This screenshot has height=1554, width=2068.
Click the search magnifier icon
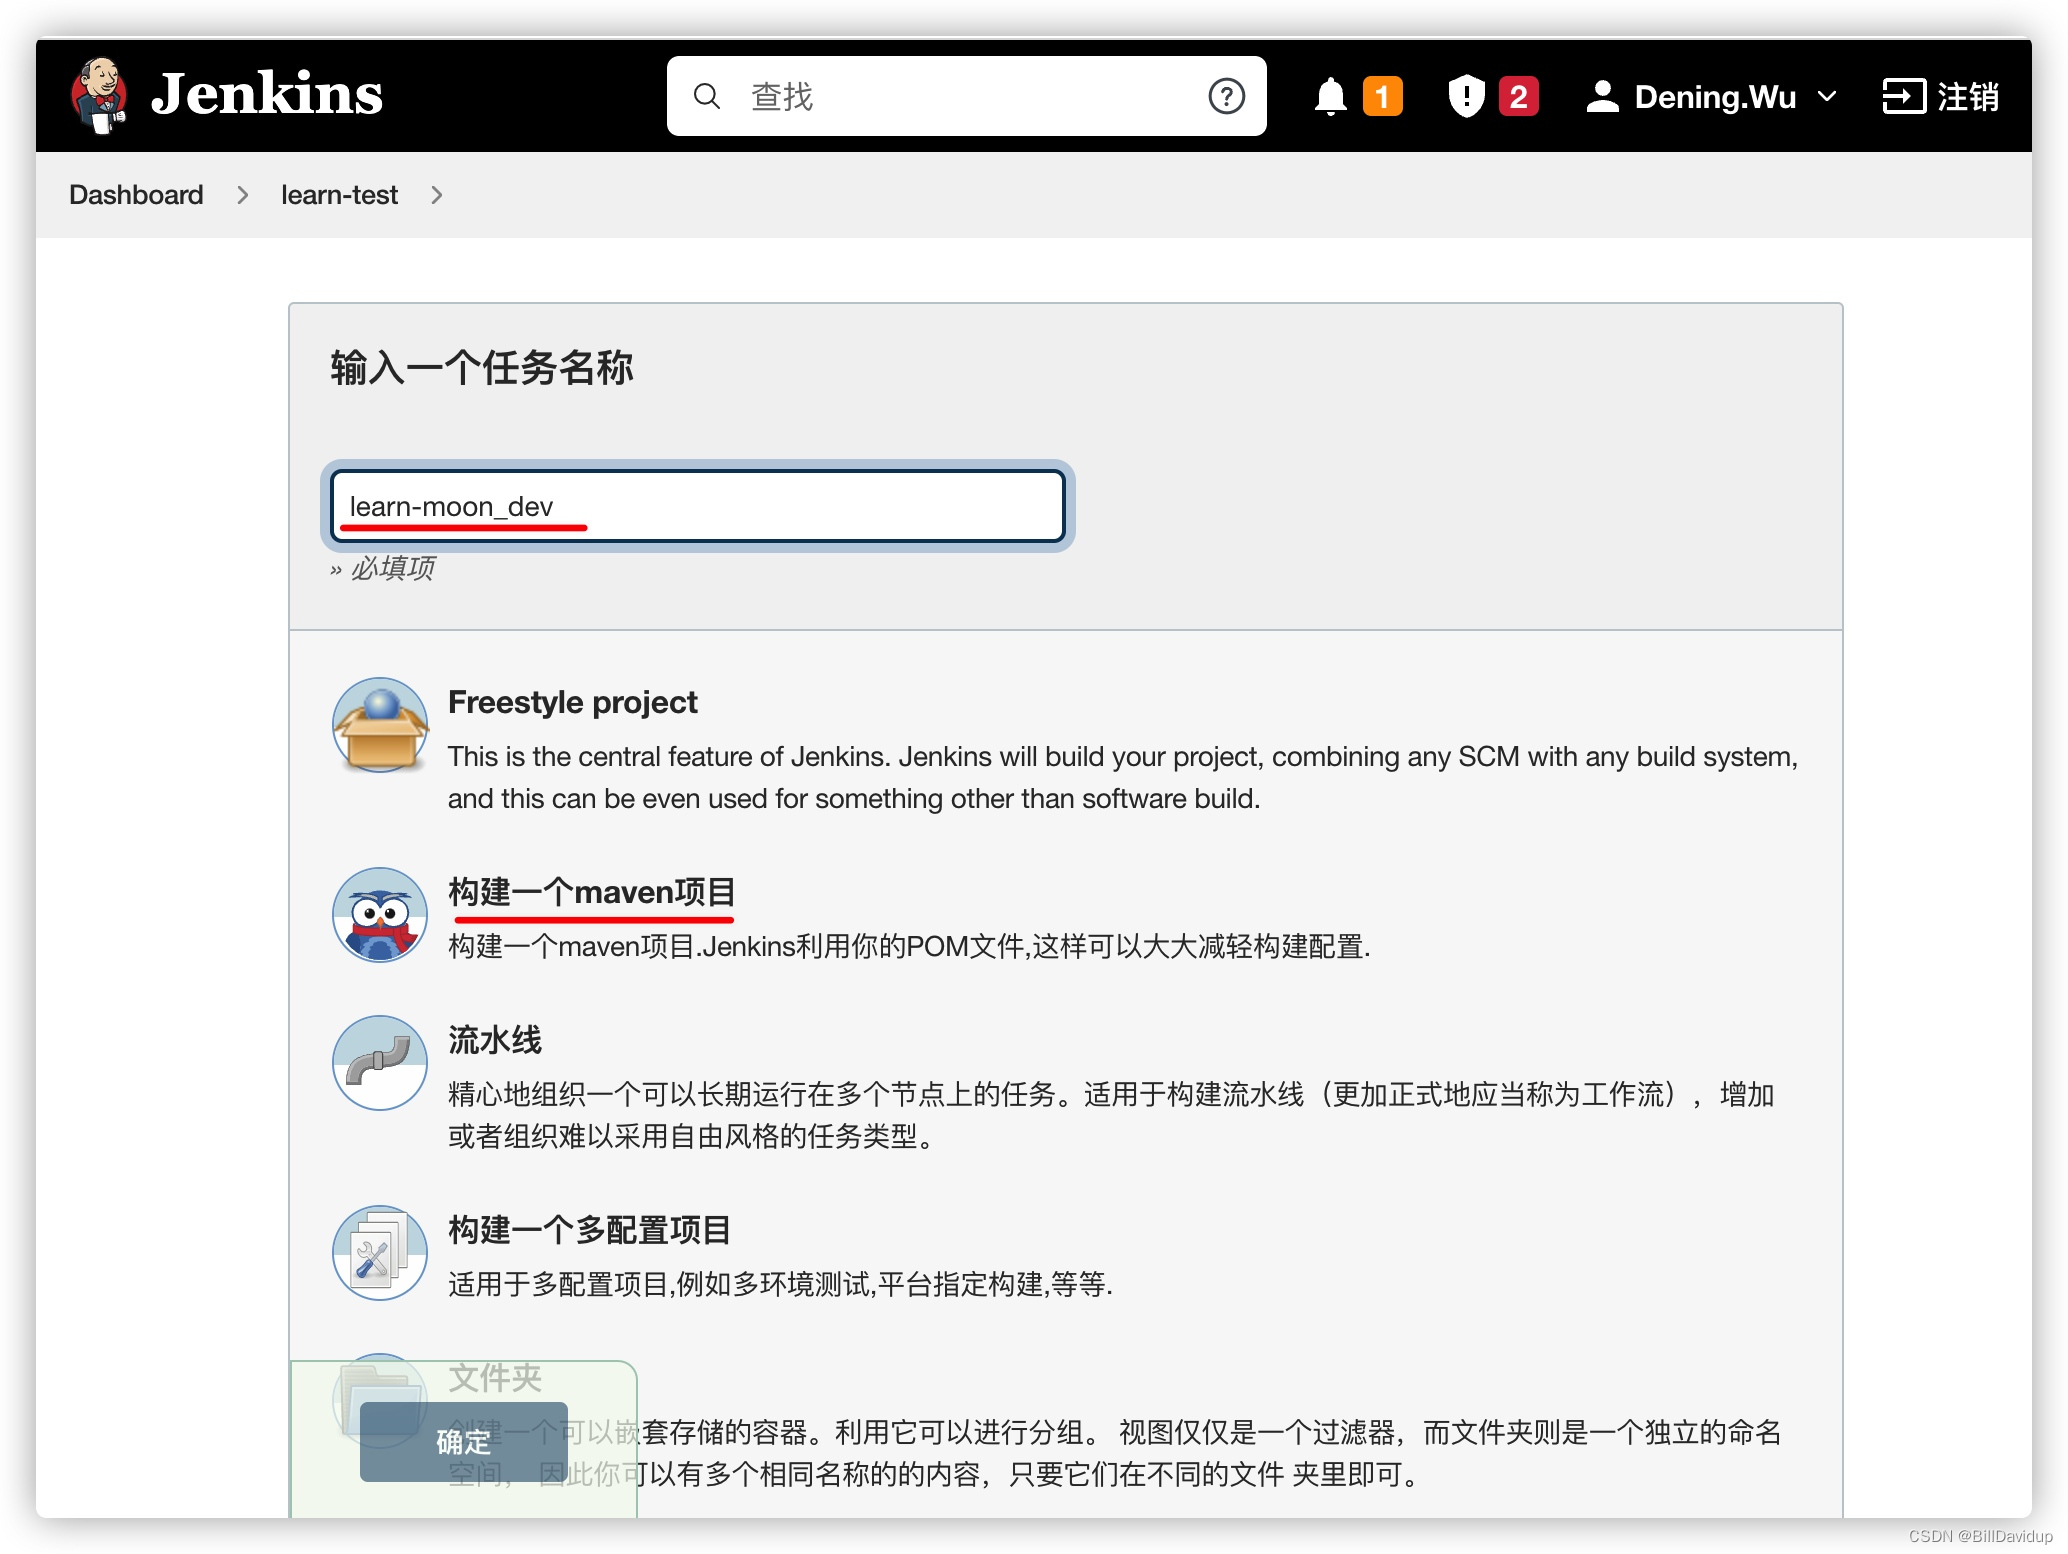[707, 96]
